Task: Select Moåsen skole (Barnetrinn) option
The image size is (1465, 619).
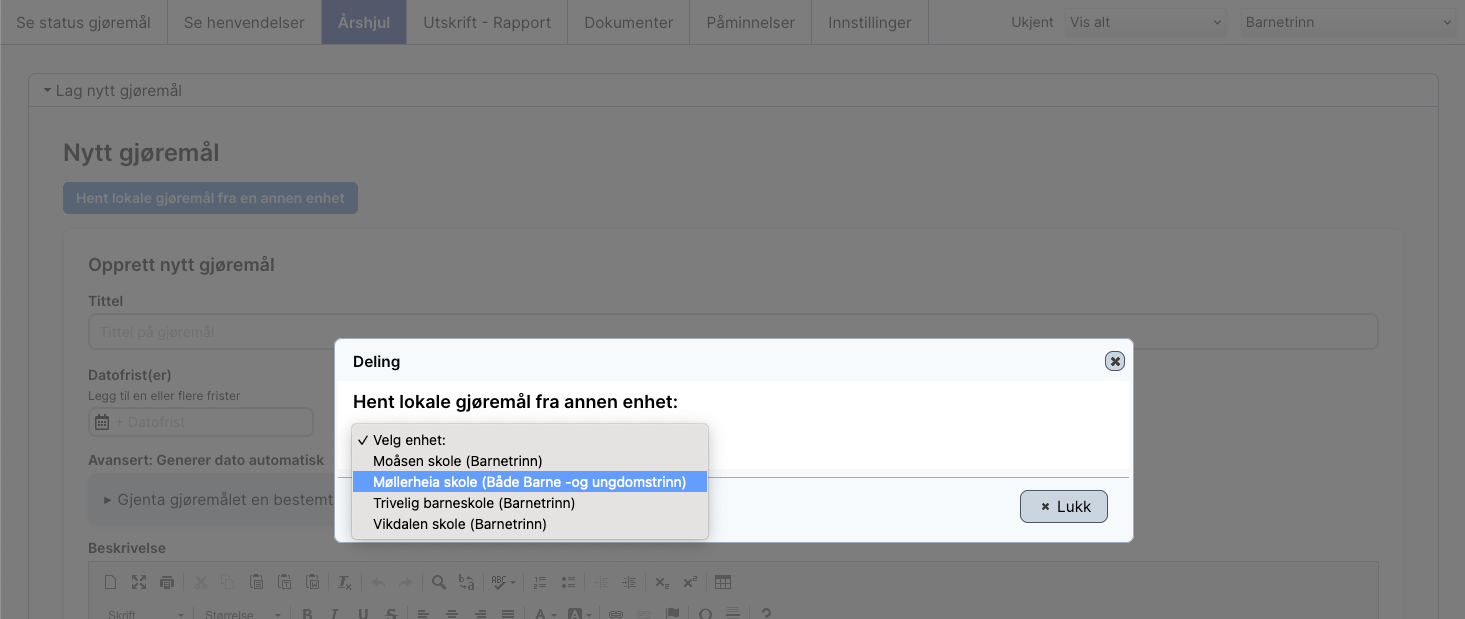Action: point(530,461)
